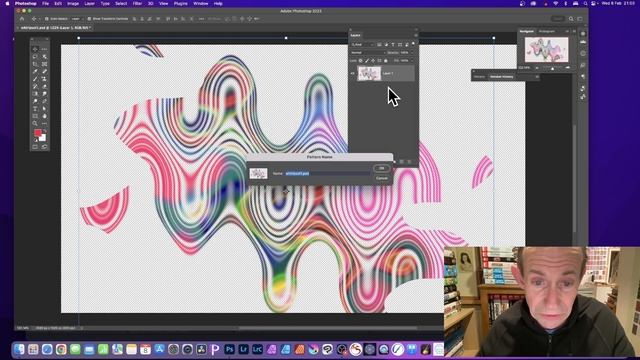Screen dimensions: 640x360
Task: Select the Gradient tool
Action: 35,93
